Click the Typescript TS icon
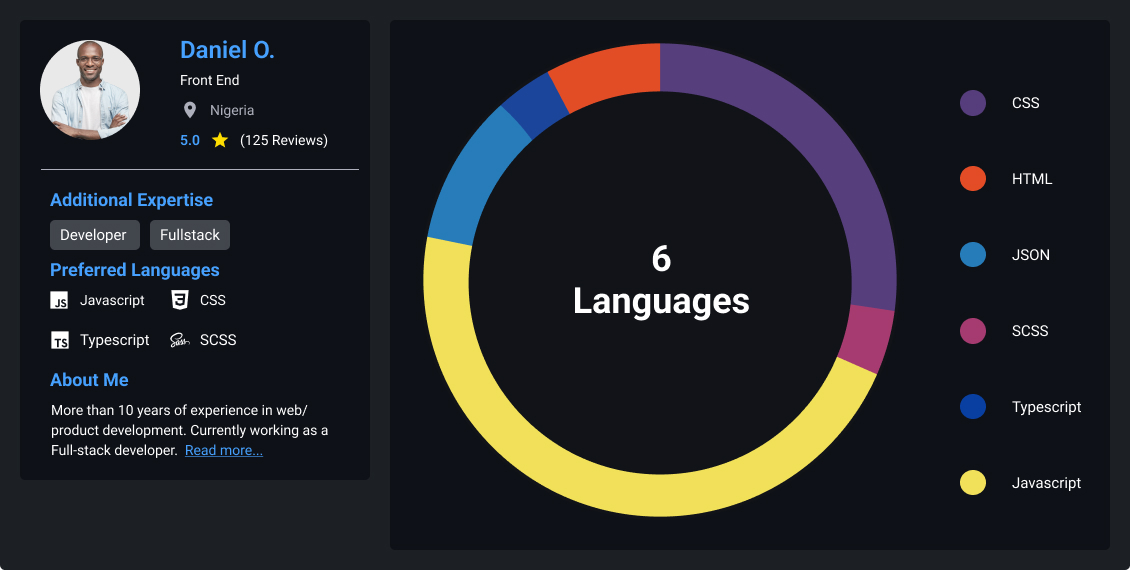Screen dimensions: 1130x570 [x=60, y=340]
